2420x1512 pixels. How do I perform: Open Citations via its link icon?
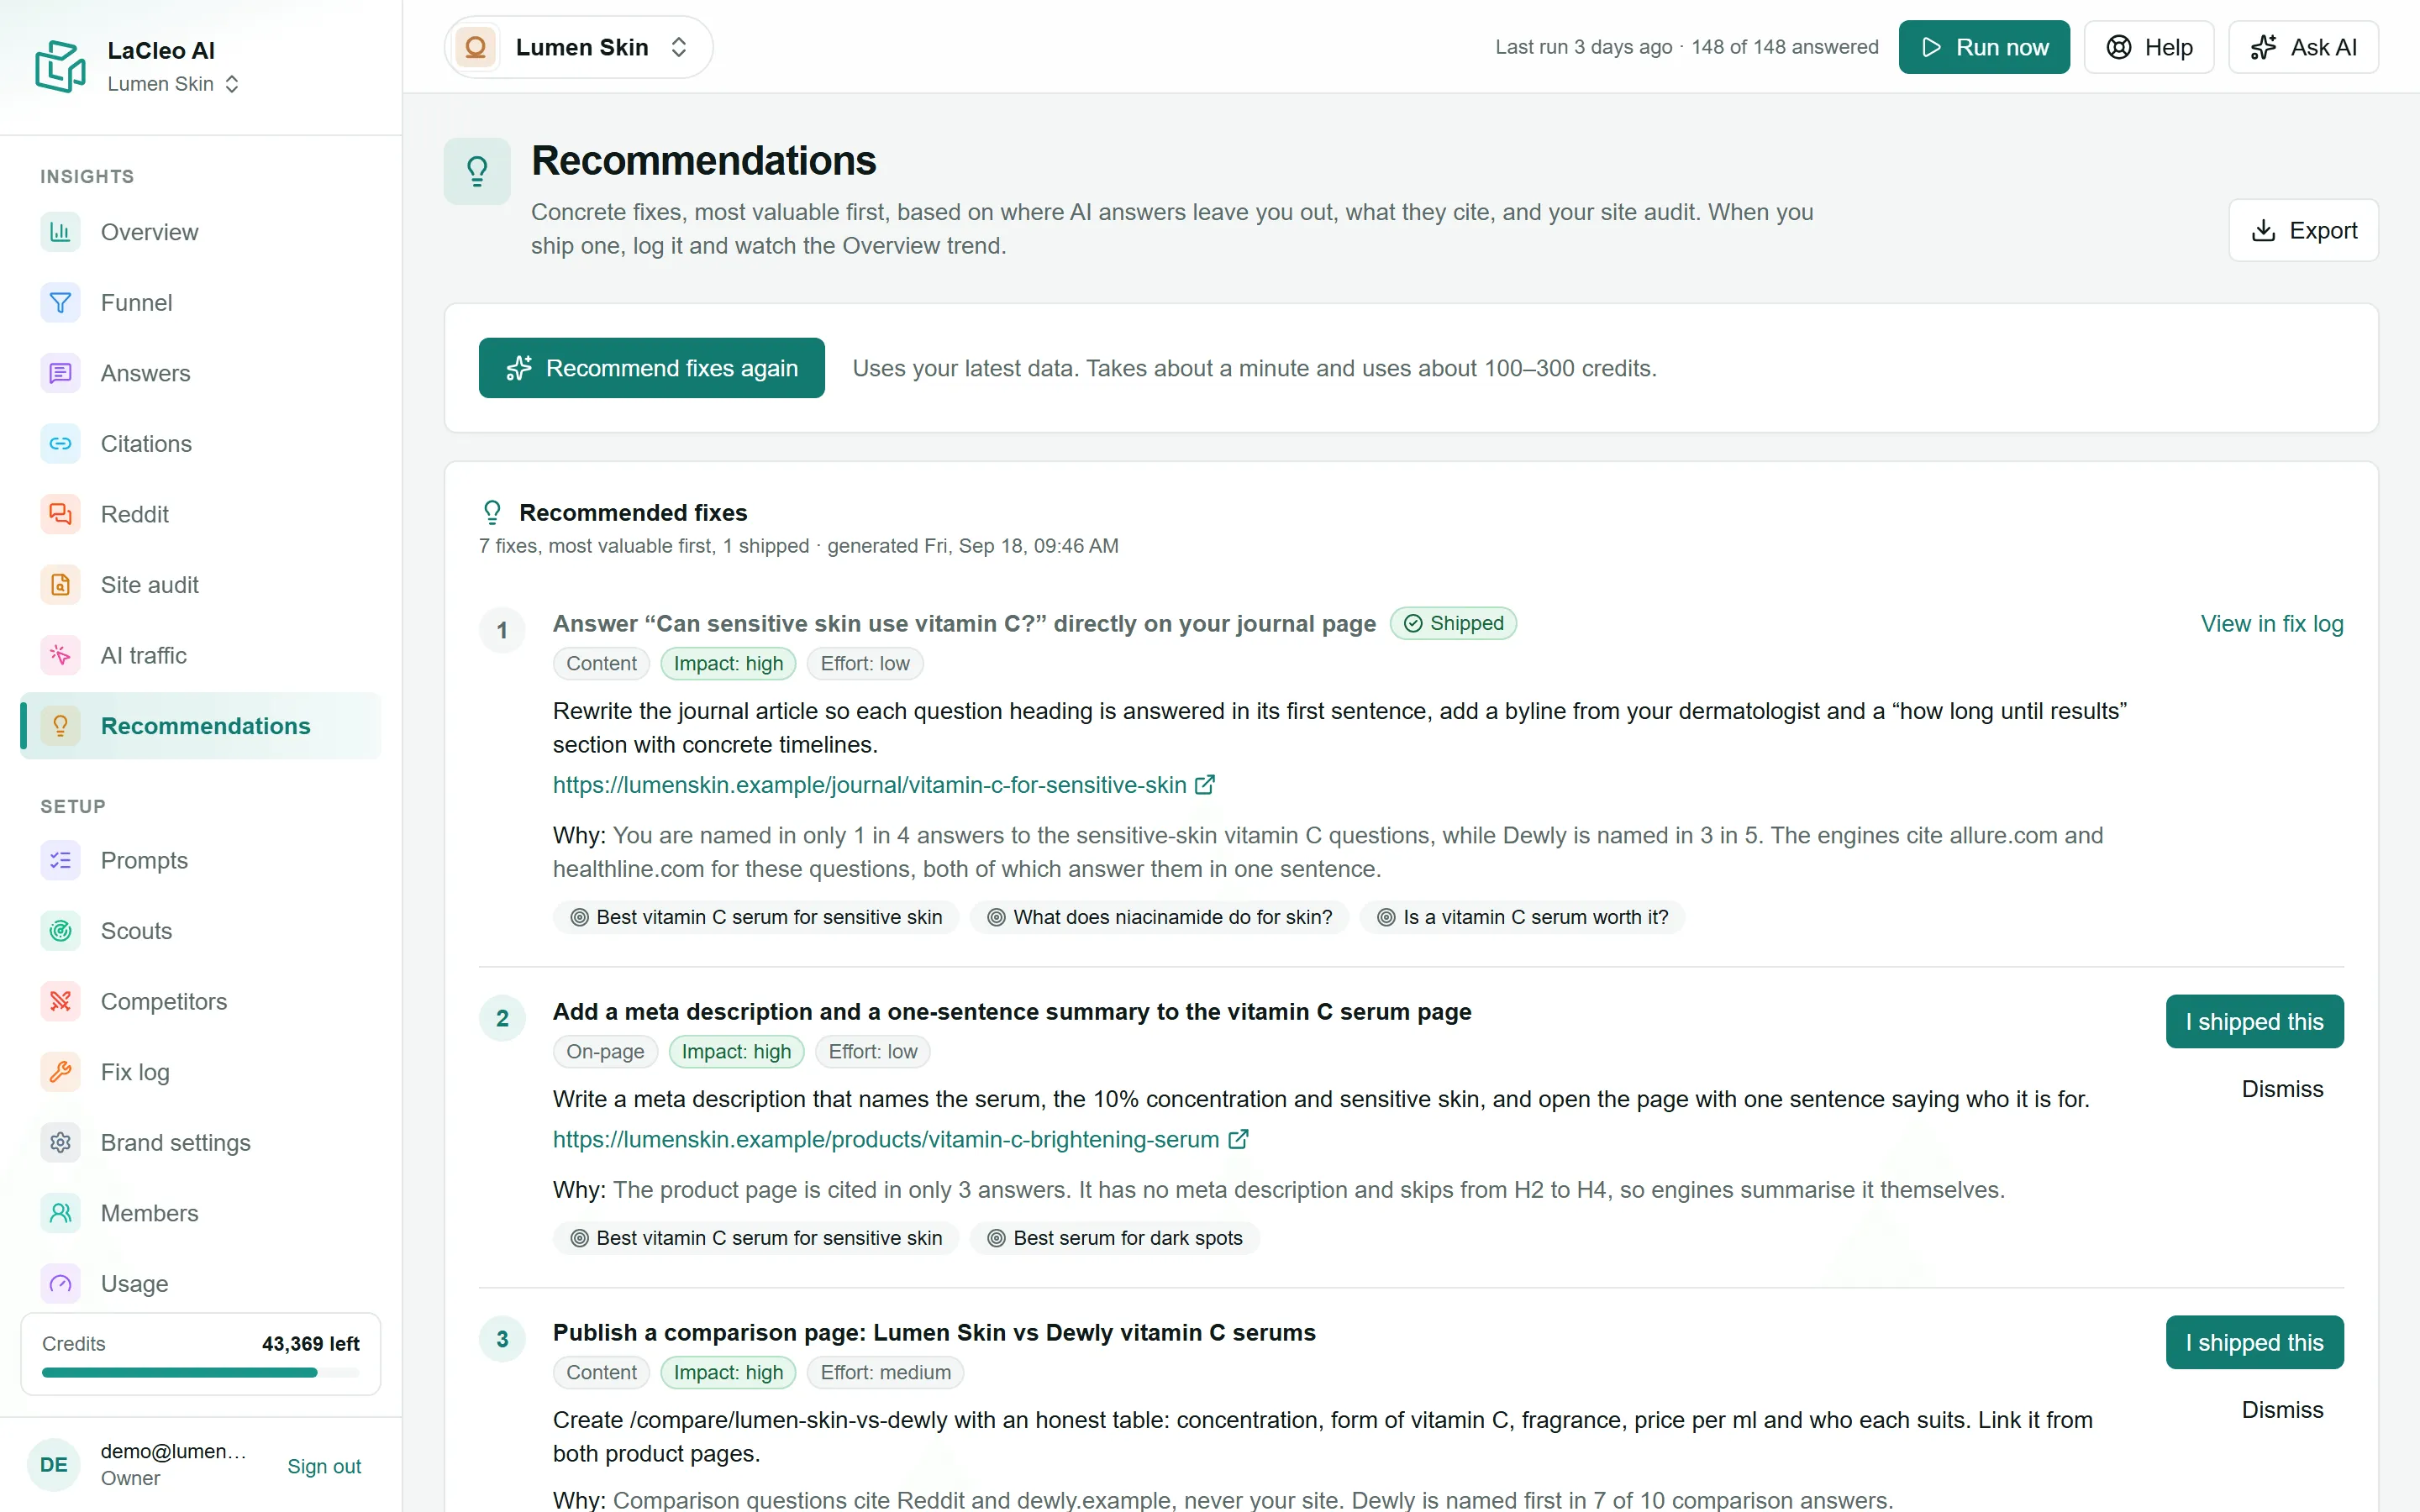pyautogui.click(x=60, y=443)
